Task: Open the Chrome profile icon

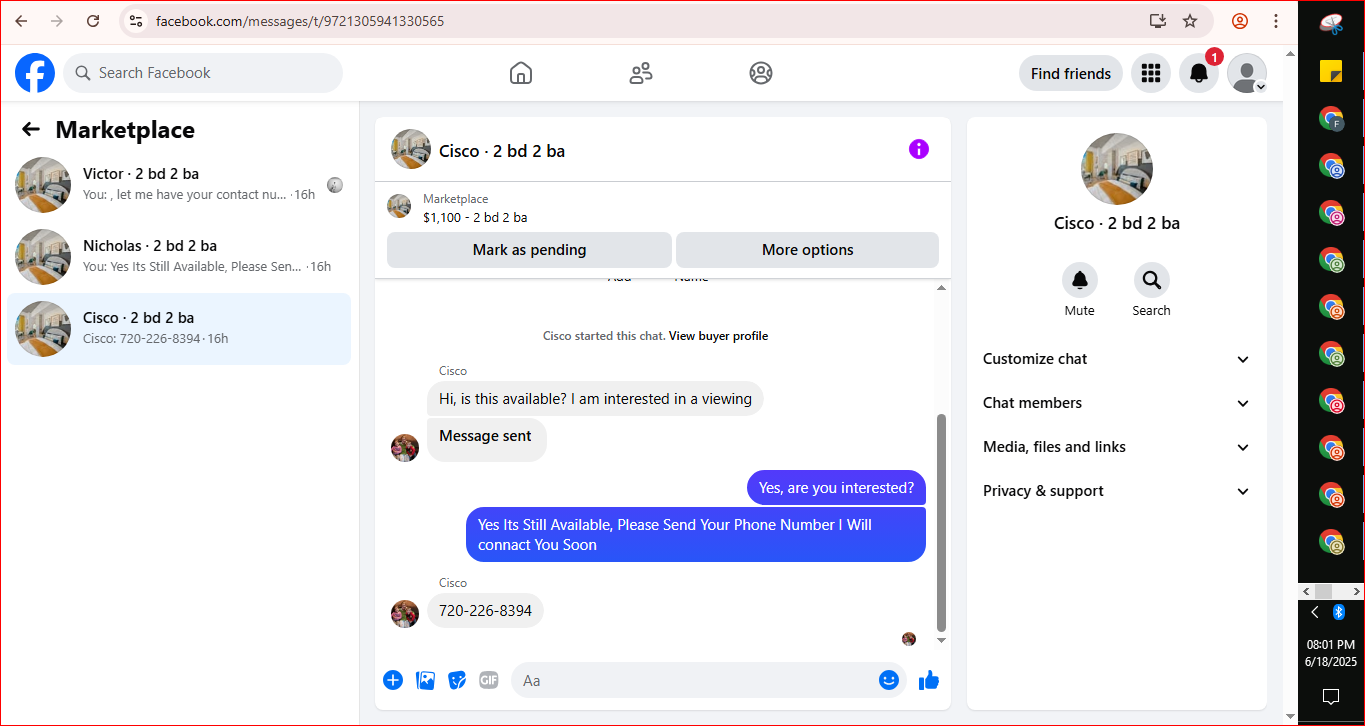Action: [1240, 21]
